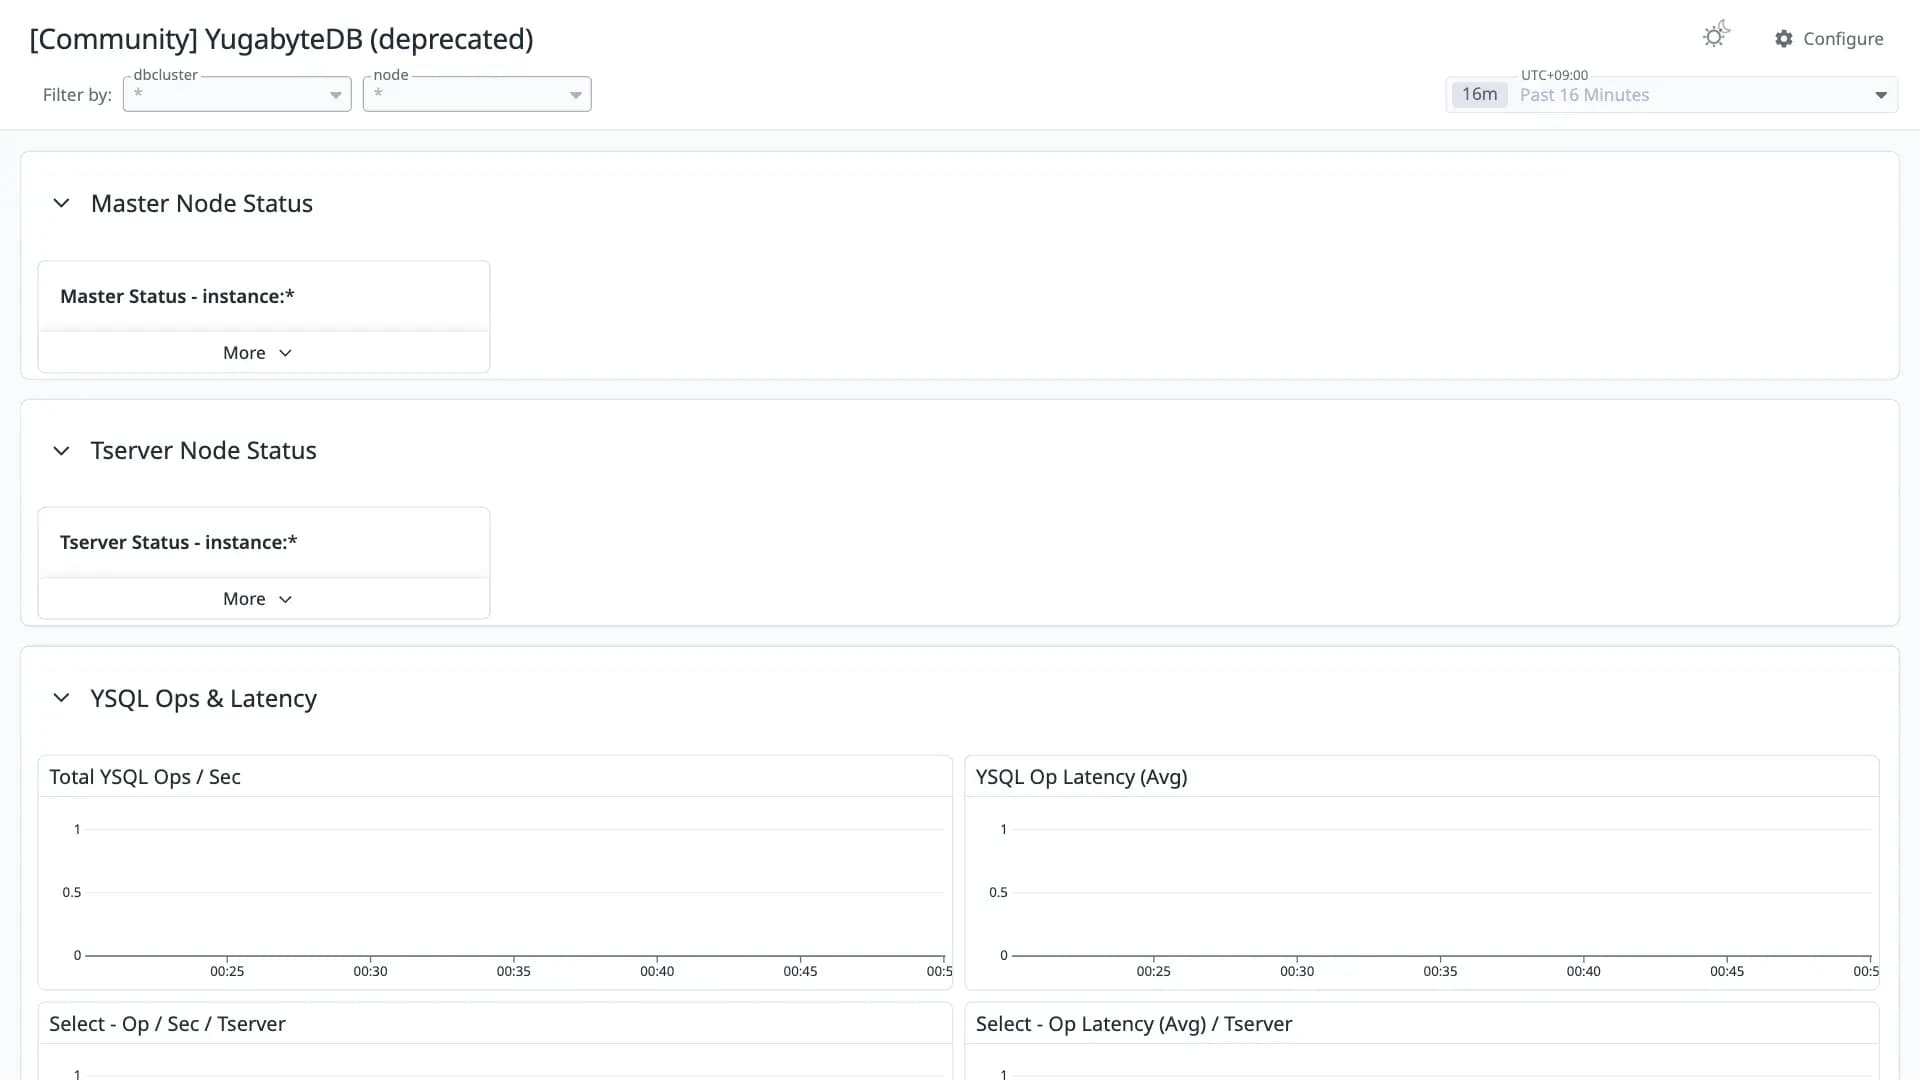Open the node filter dropdown

[x=477, y=94]
